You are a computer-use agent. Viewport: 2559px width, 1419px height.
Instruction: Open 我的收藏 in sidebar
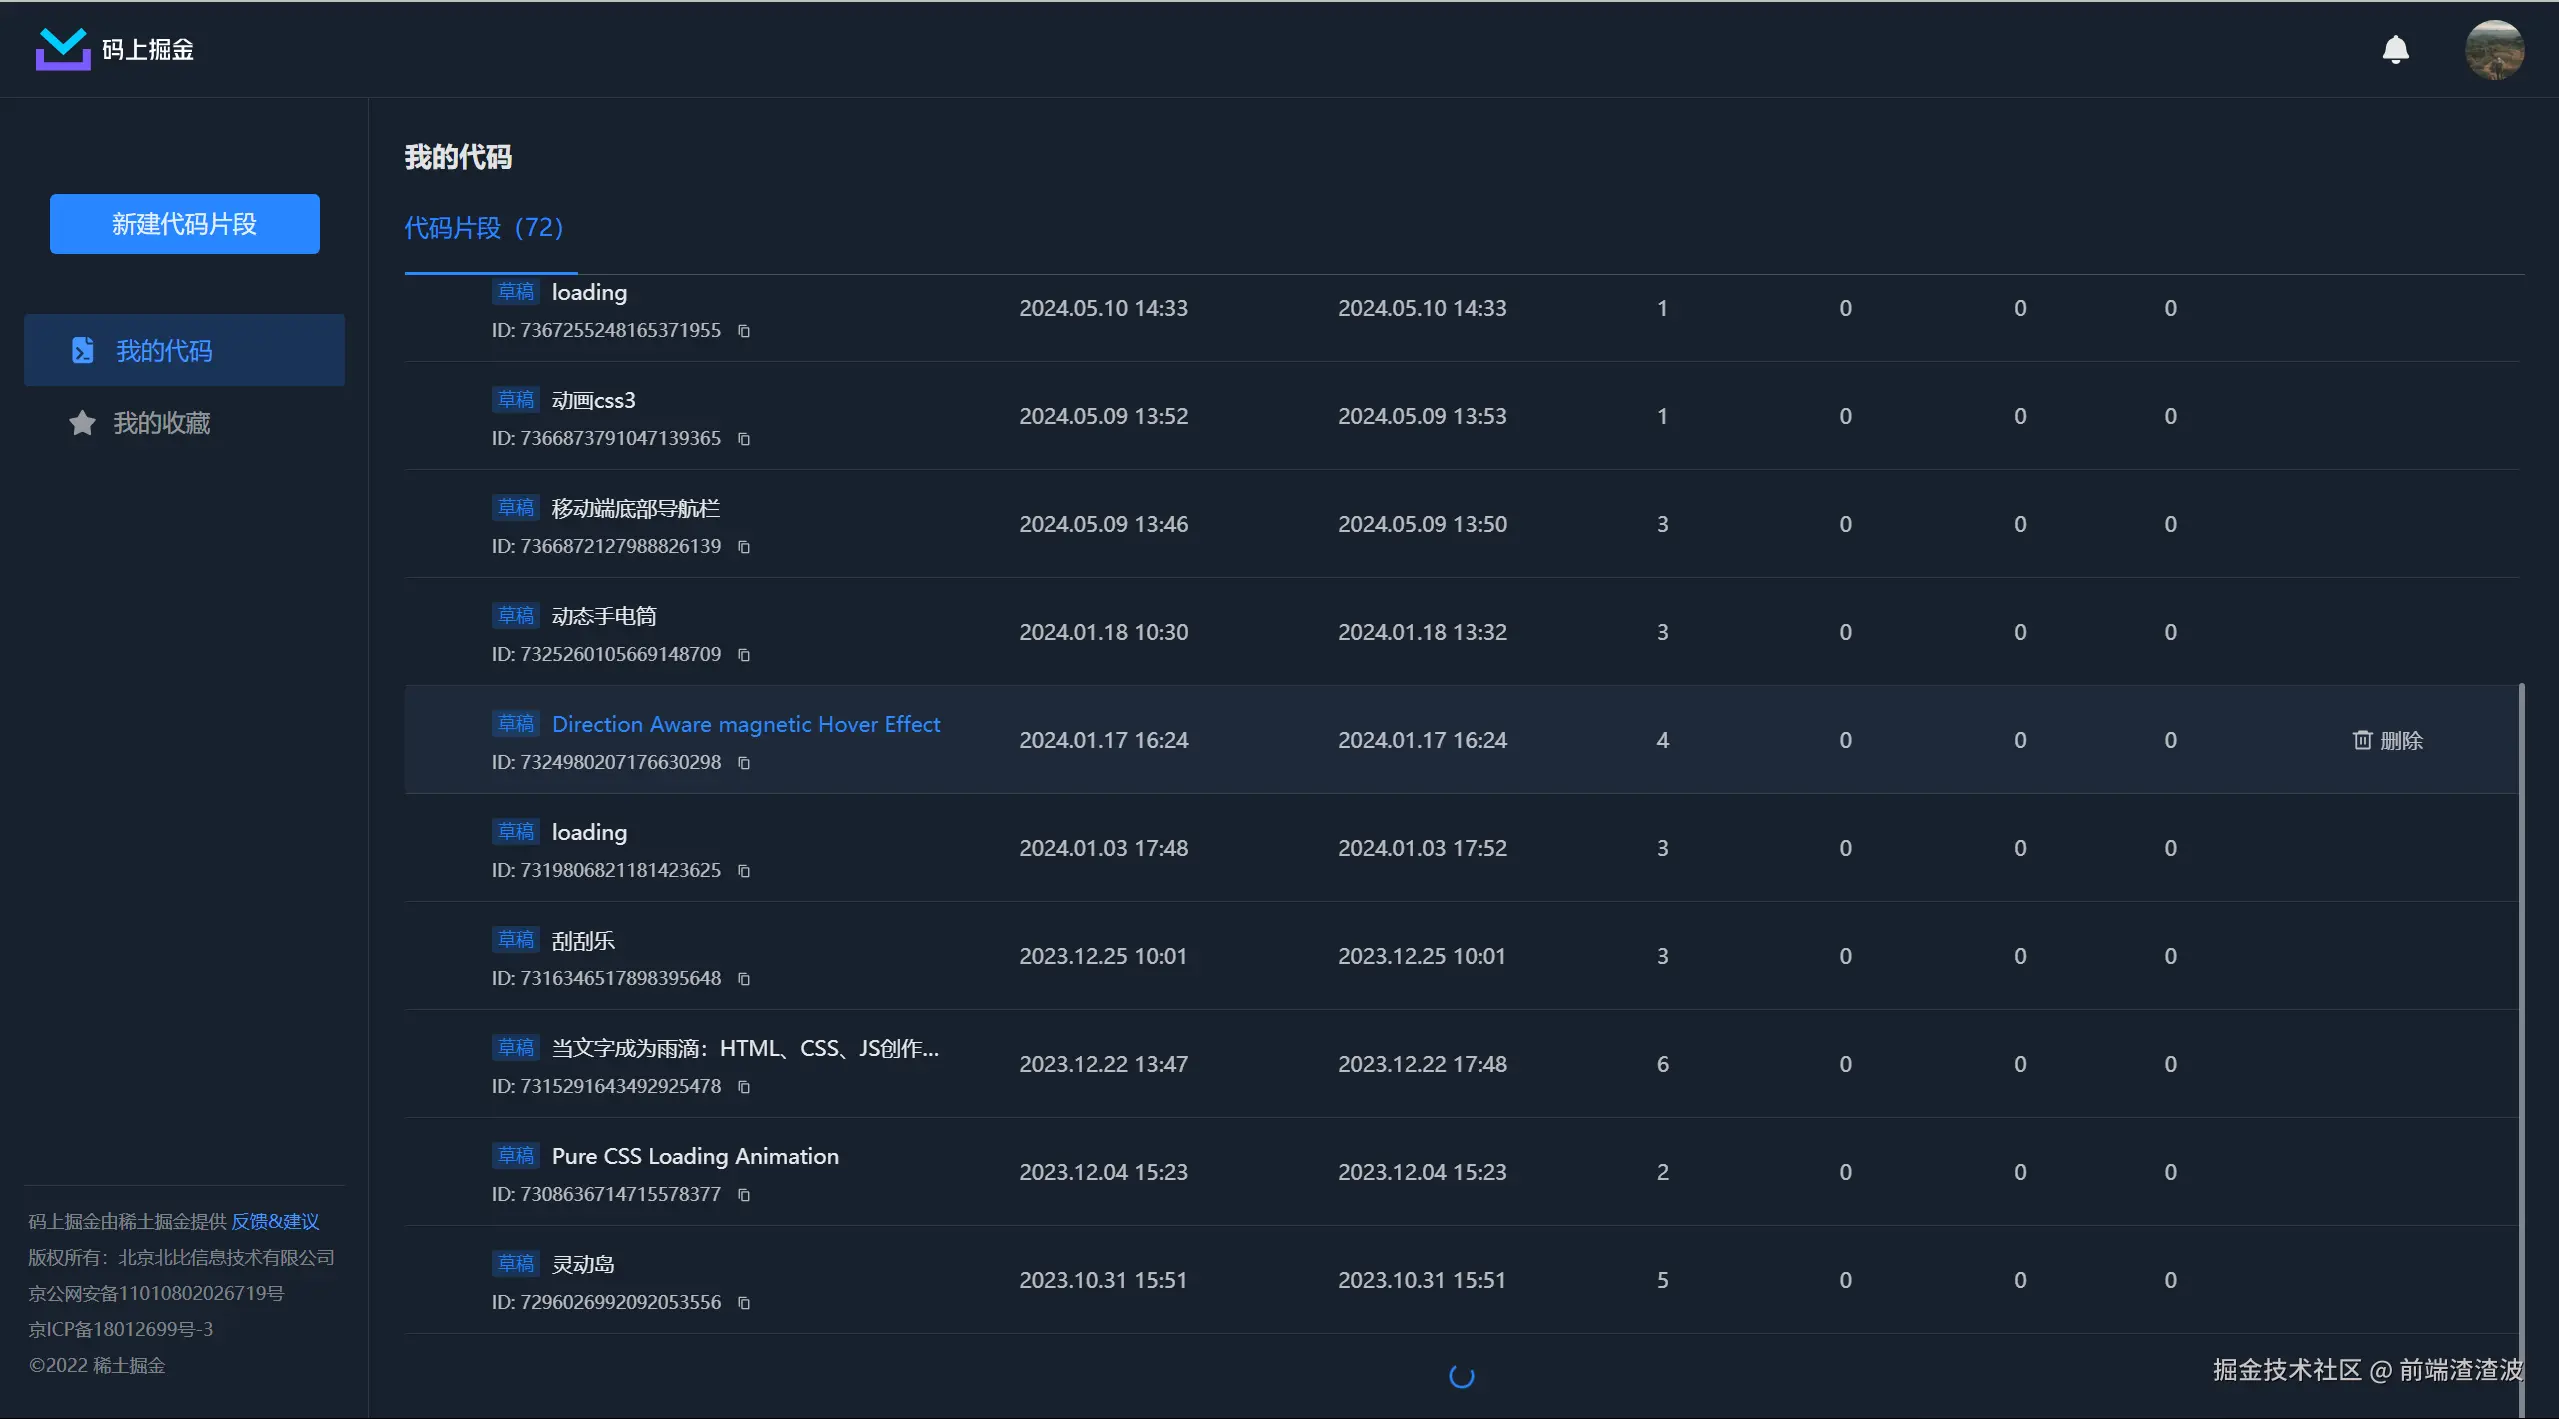(160, 423)
